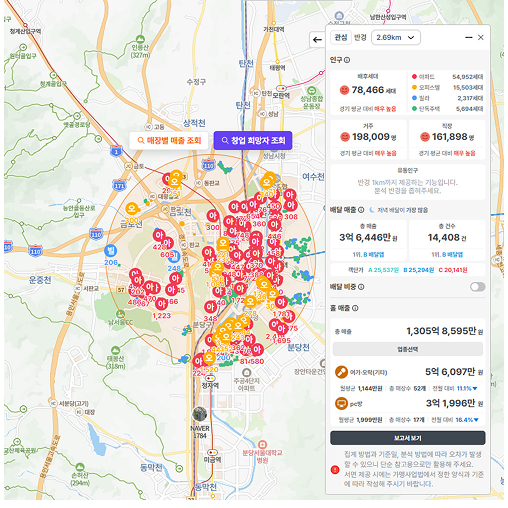Viewport: 508px width, 508px height.
Task: Click the 창업 희망자 조회 button
Action: point(253,140)
